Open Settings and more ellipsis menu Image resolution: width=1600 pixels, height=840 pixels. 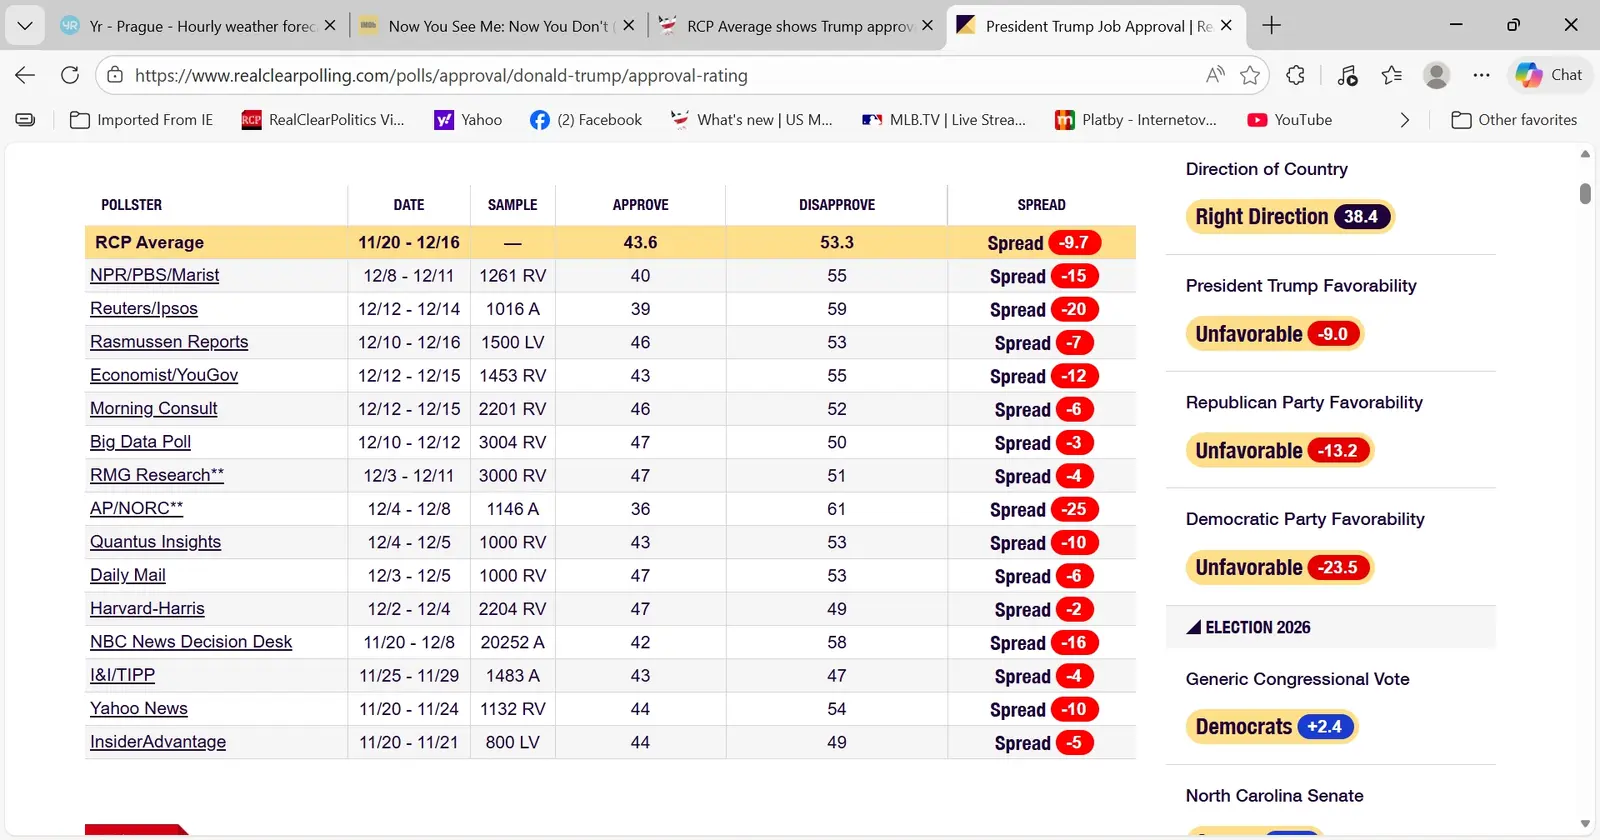tap(1481, 75)
